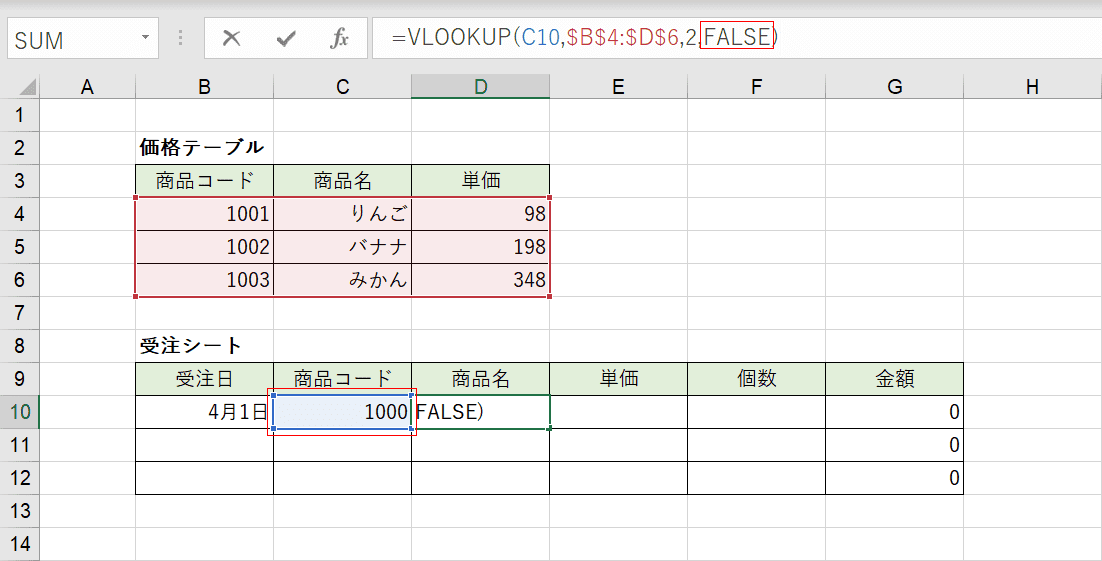The width and height of the screenshot is (1102, 561).
Task: Select the りんご product name cell
Action: [x=342, y=214]
